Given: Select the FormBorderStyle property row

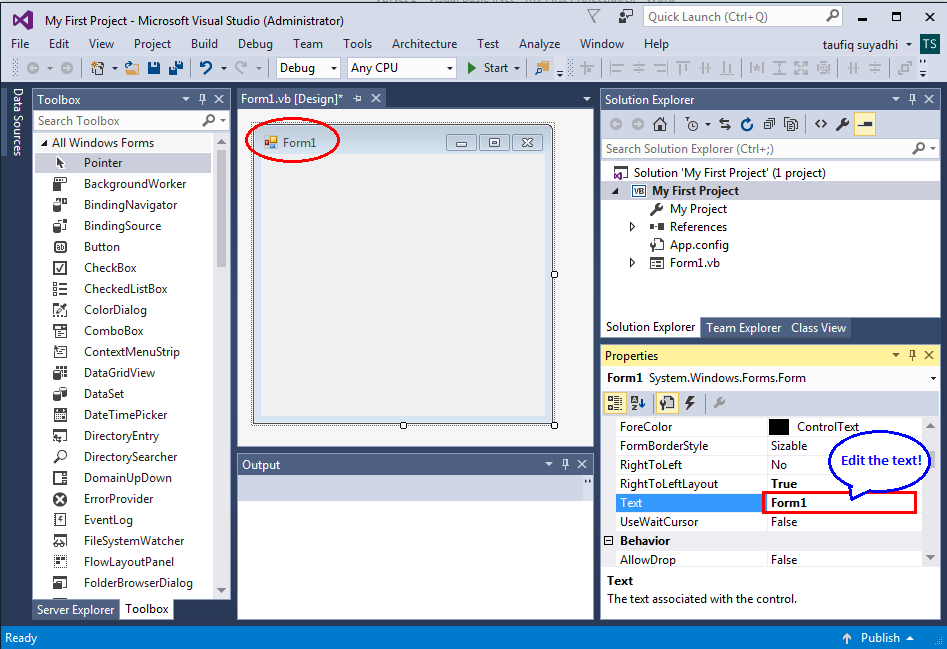Looking at the screenshot, I should [x=768, y=446].
